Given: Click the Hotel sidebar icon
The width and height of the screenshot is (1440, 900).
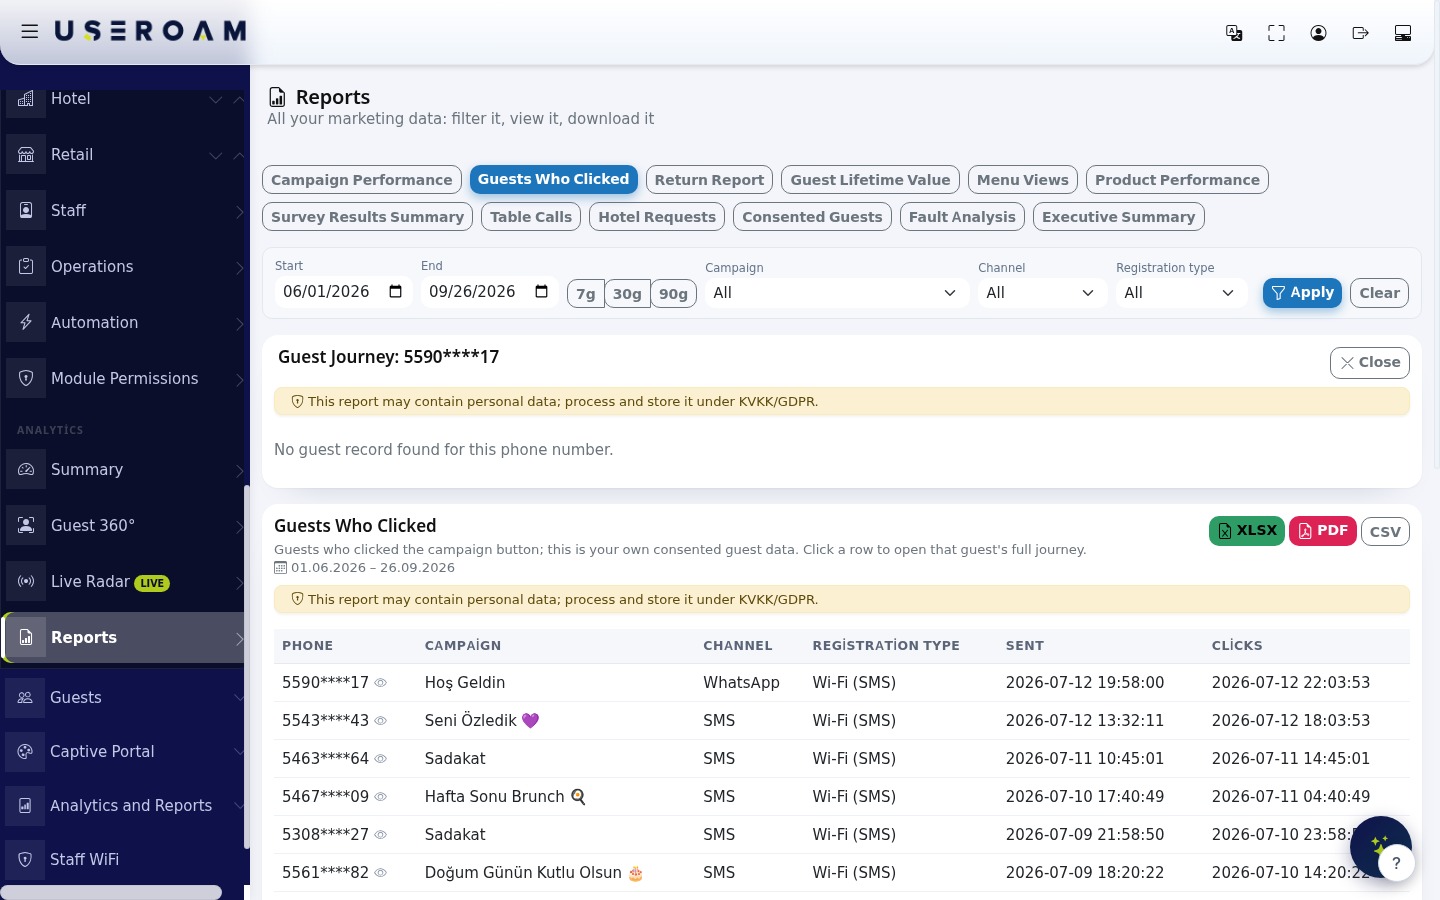Looking at the screenshot, I should (x=26, y=99).
